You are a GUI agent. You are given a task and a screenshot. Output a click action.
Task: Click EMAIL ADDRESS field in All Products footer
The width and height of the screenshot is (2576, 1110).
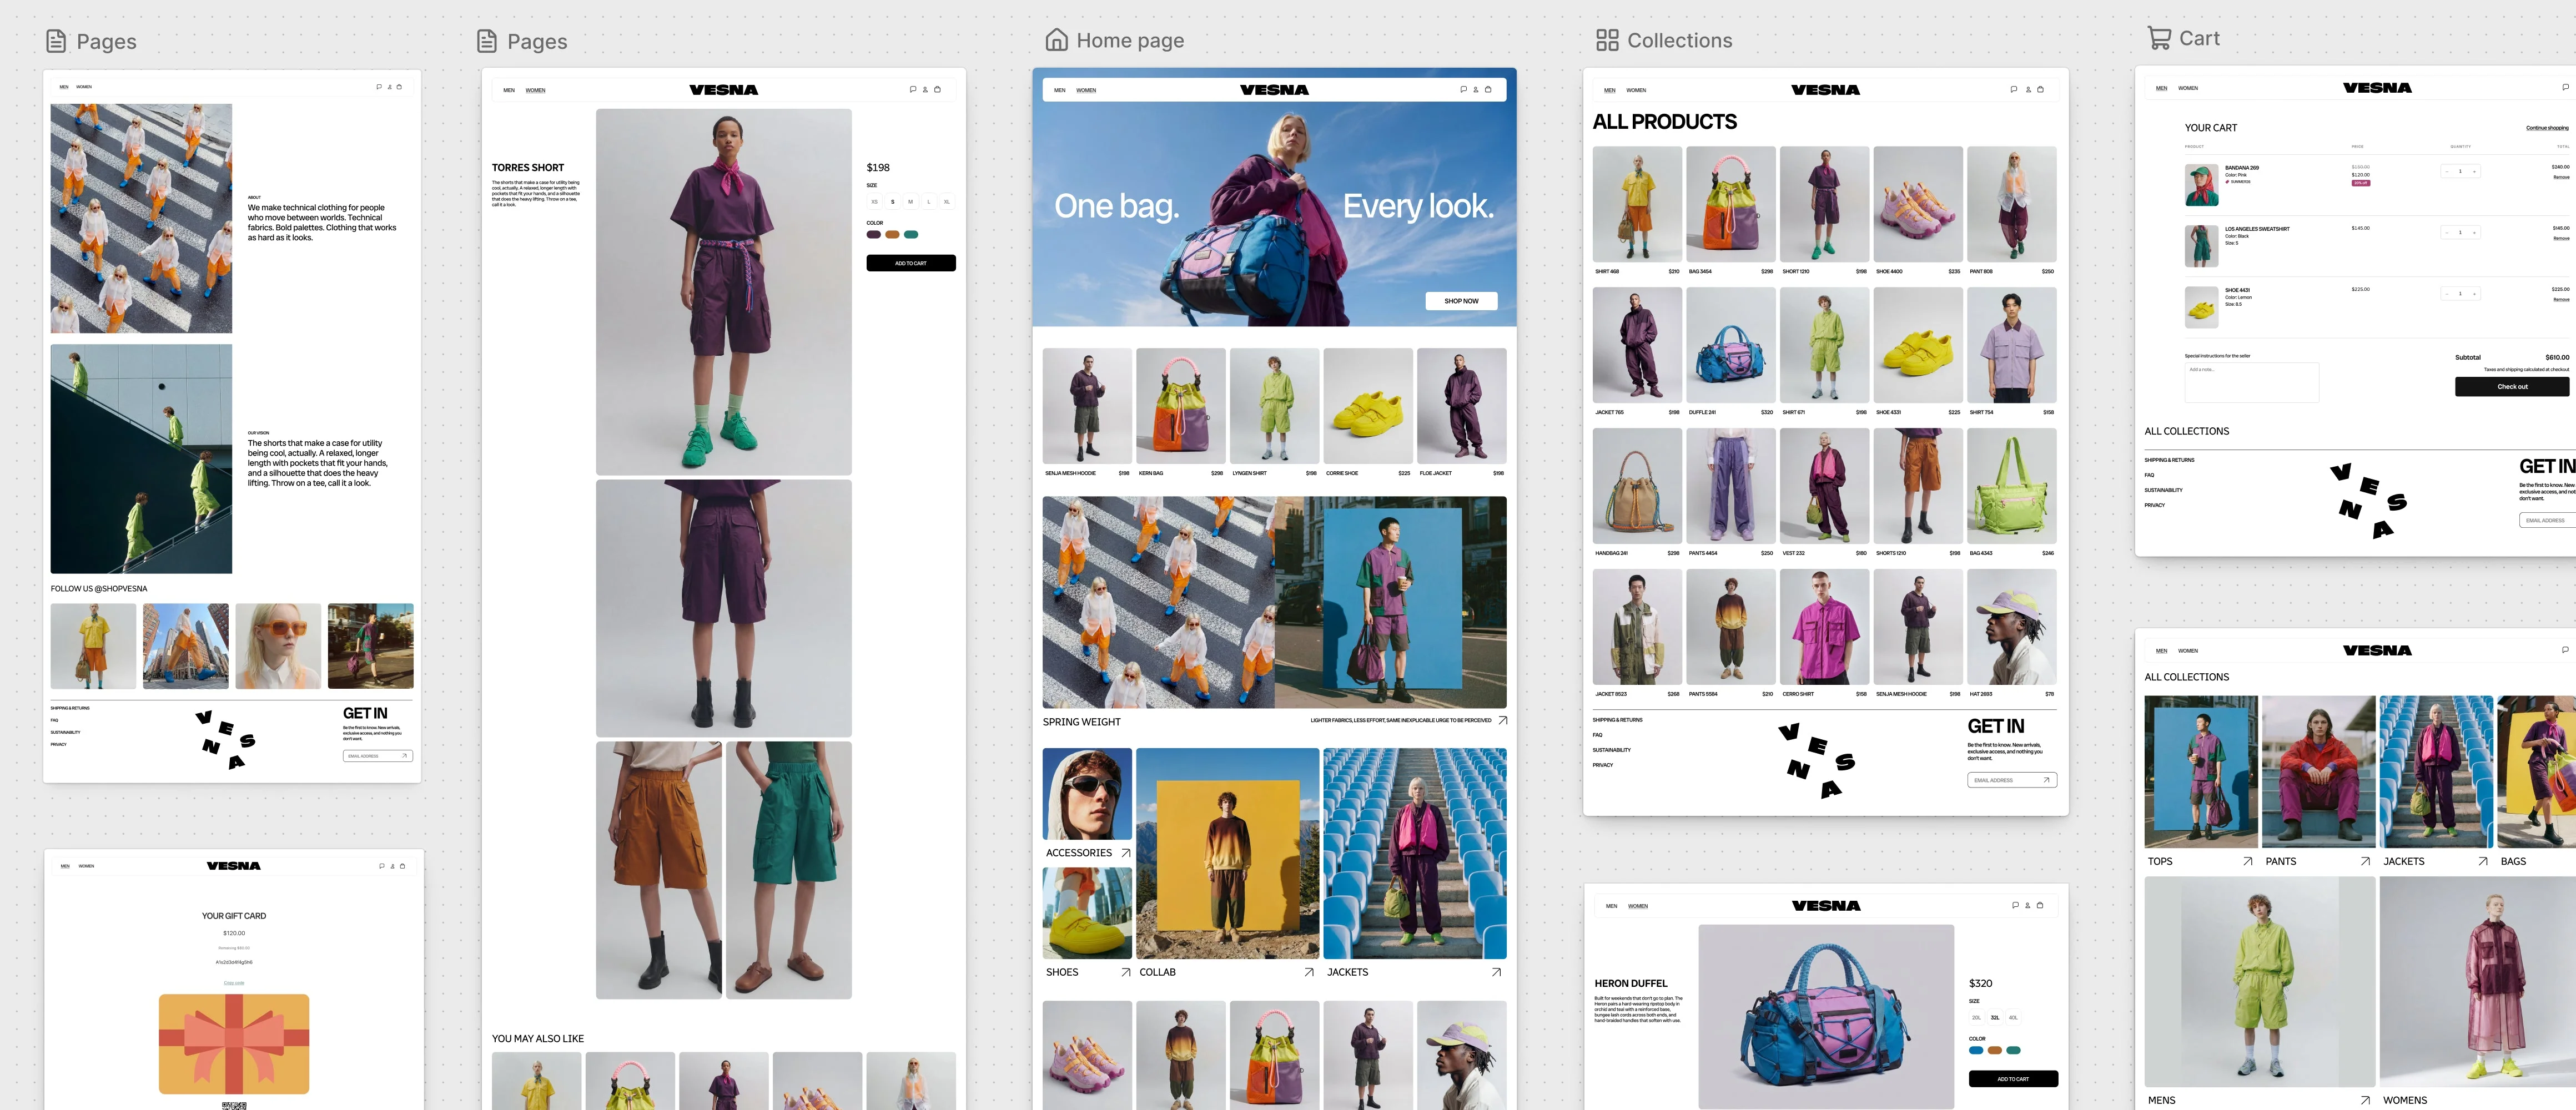[x=2012, y=780]
